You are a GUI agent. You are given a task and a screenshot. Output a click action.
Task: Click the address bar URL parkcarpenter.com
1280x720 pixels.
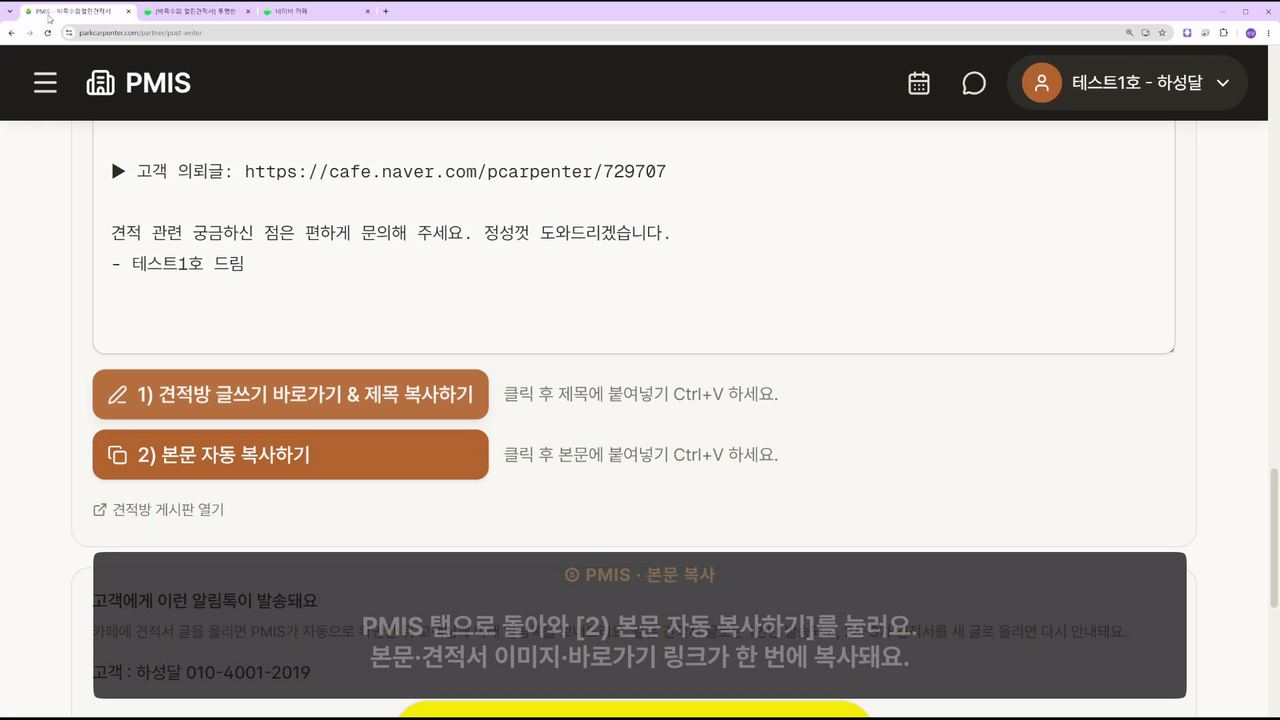[140, 33]
